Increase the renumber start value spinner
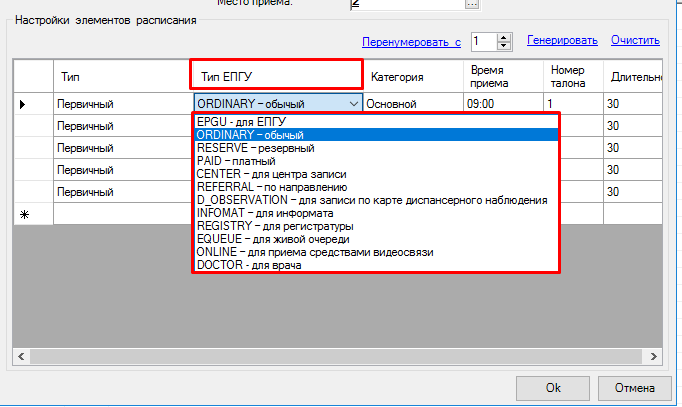The image size is (682, 407). (505, 37)
